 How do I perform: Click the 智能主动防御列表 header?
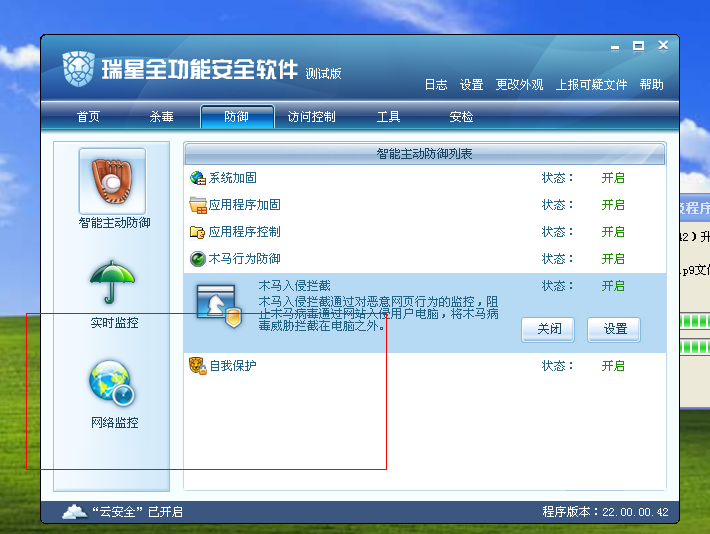[425, 154]
